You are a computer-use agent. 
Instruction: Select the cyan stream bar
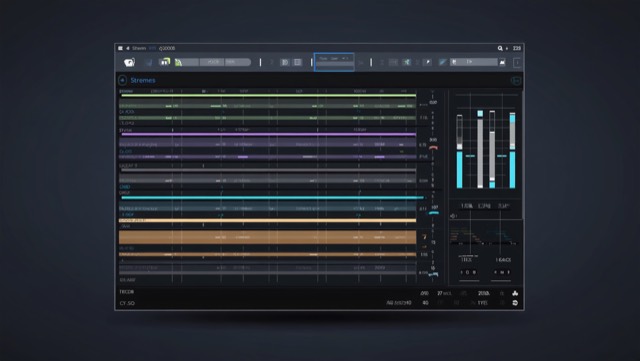coord(272,198)
